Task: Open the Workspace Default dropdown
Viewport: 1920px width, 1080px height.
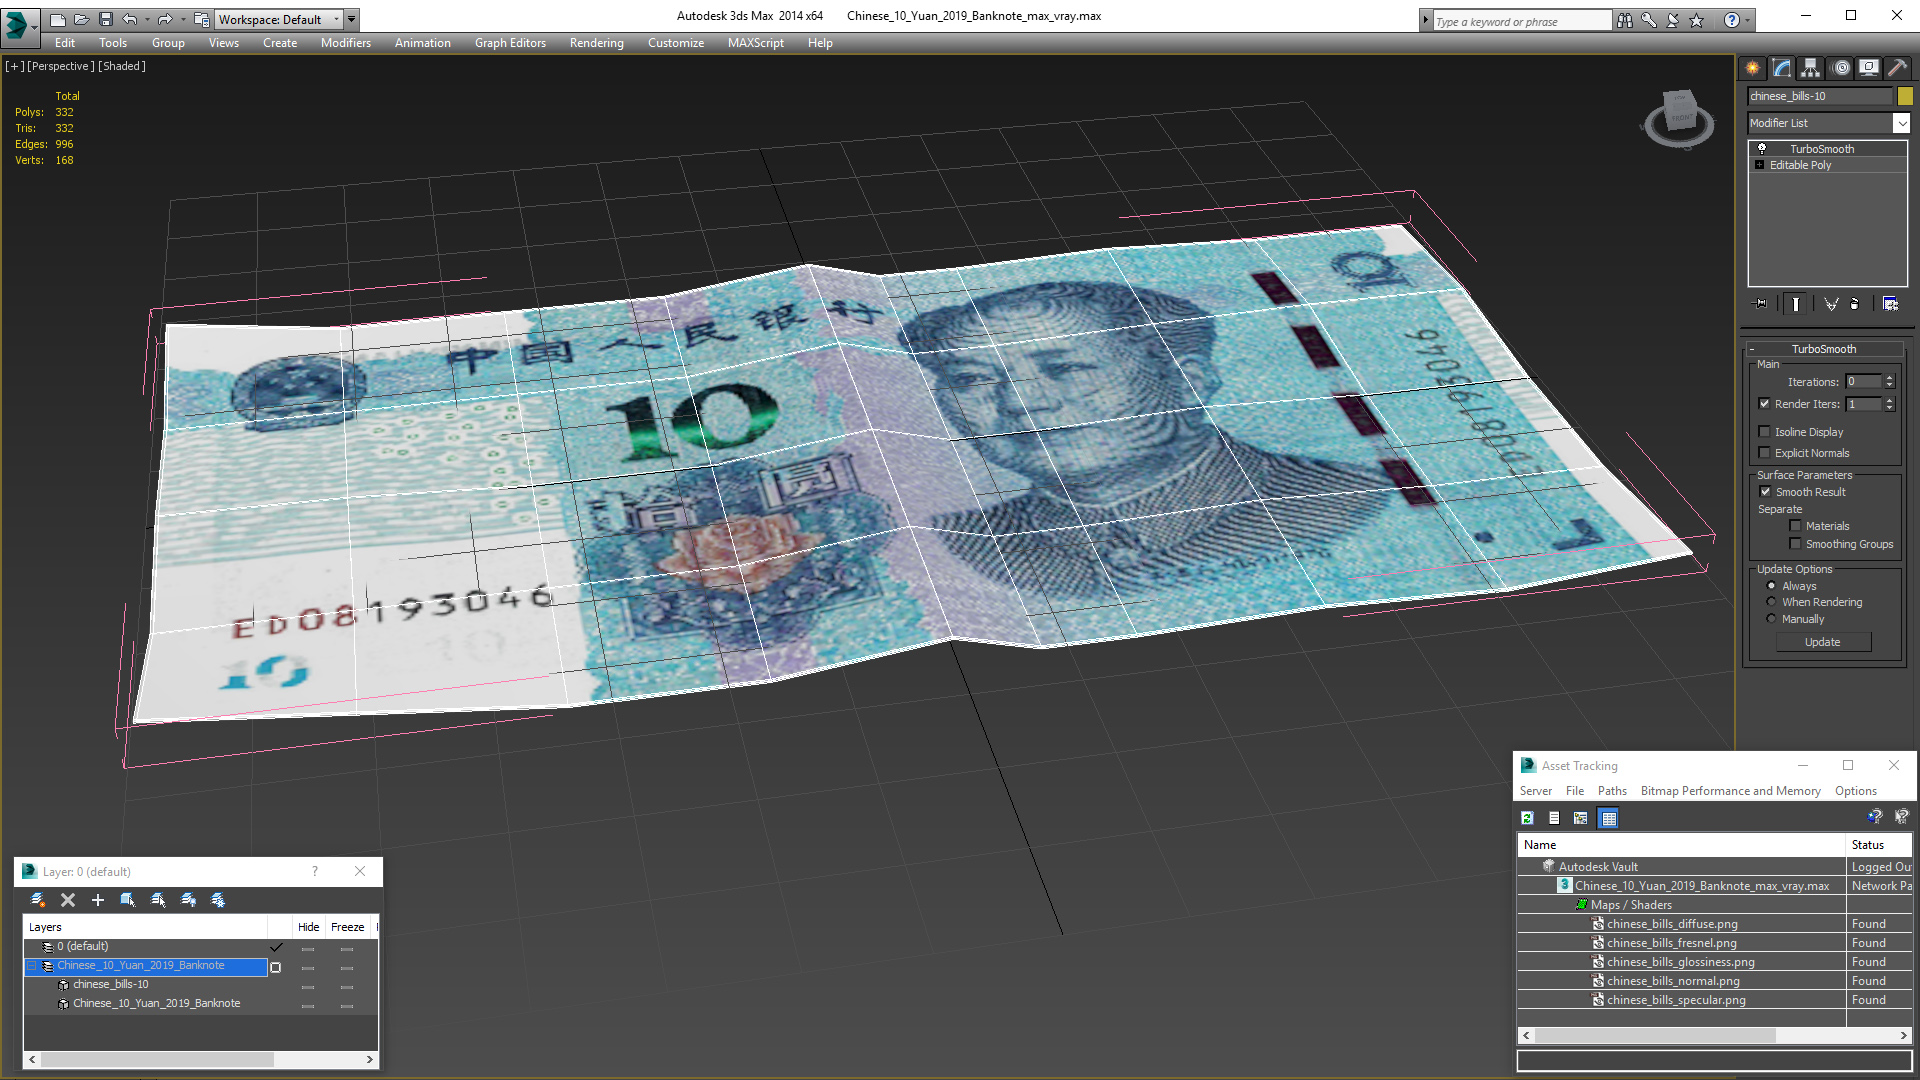Action: tap(280, 19)
